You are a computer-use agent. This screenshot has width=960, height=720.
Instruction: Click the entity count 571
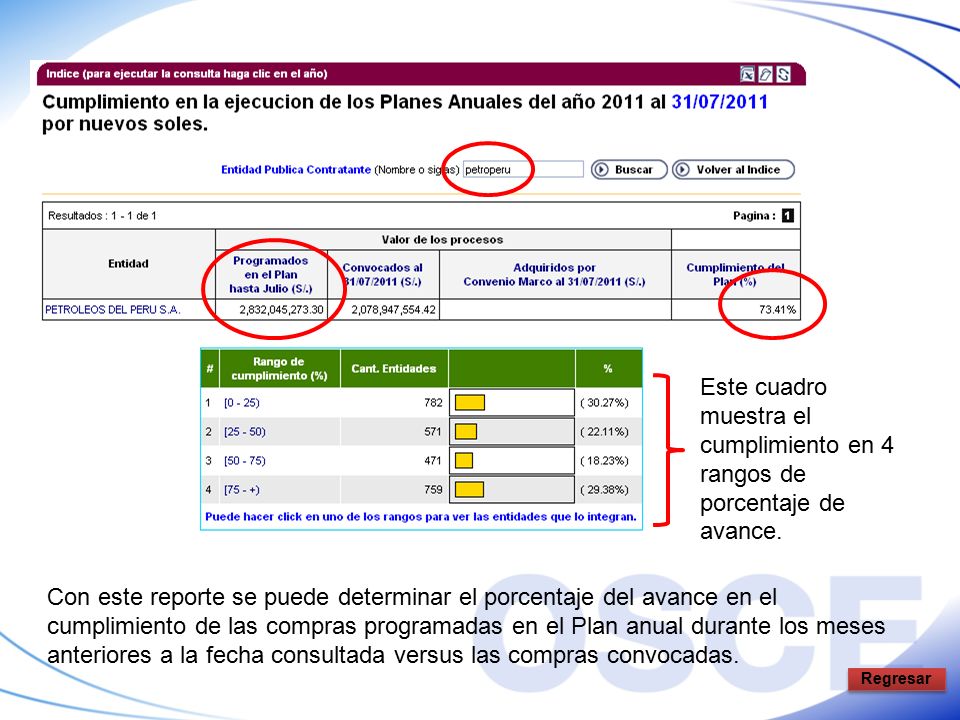tap(433, 432)
